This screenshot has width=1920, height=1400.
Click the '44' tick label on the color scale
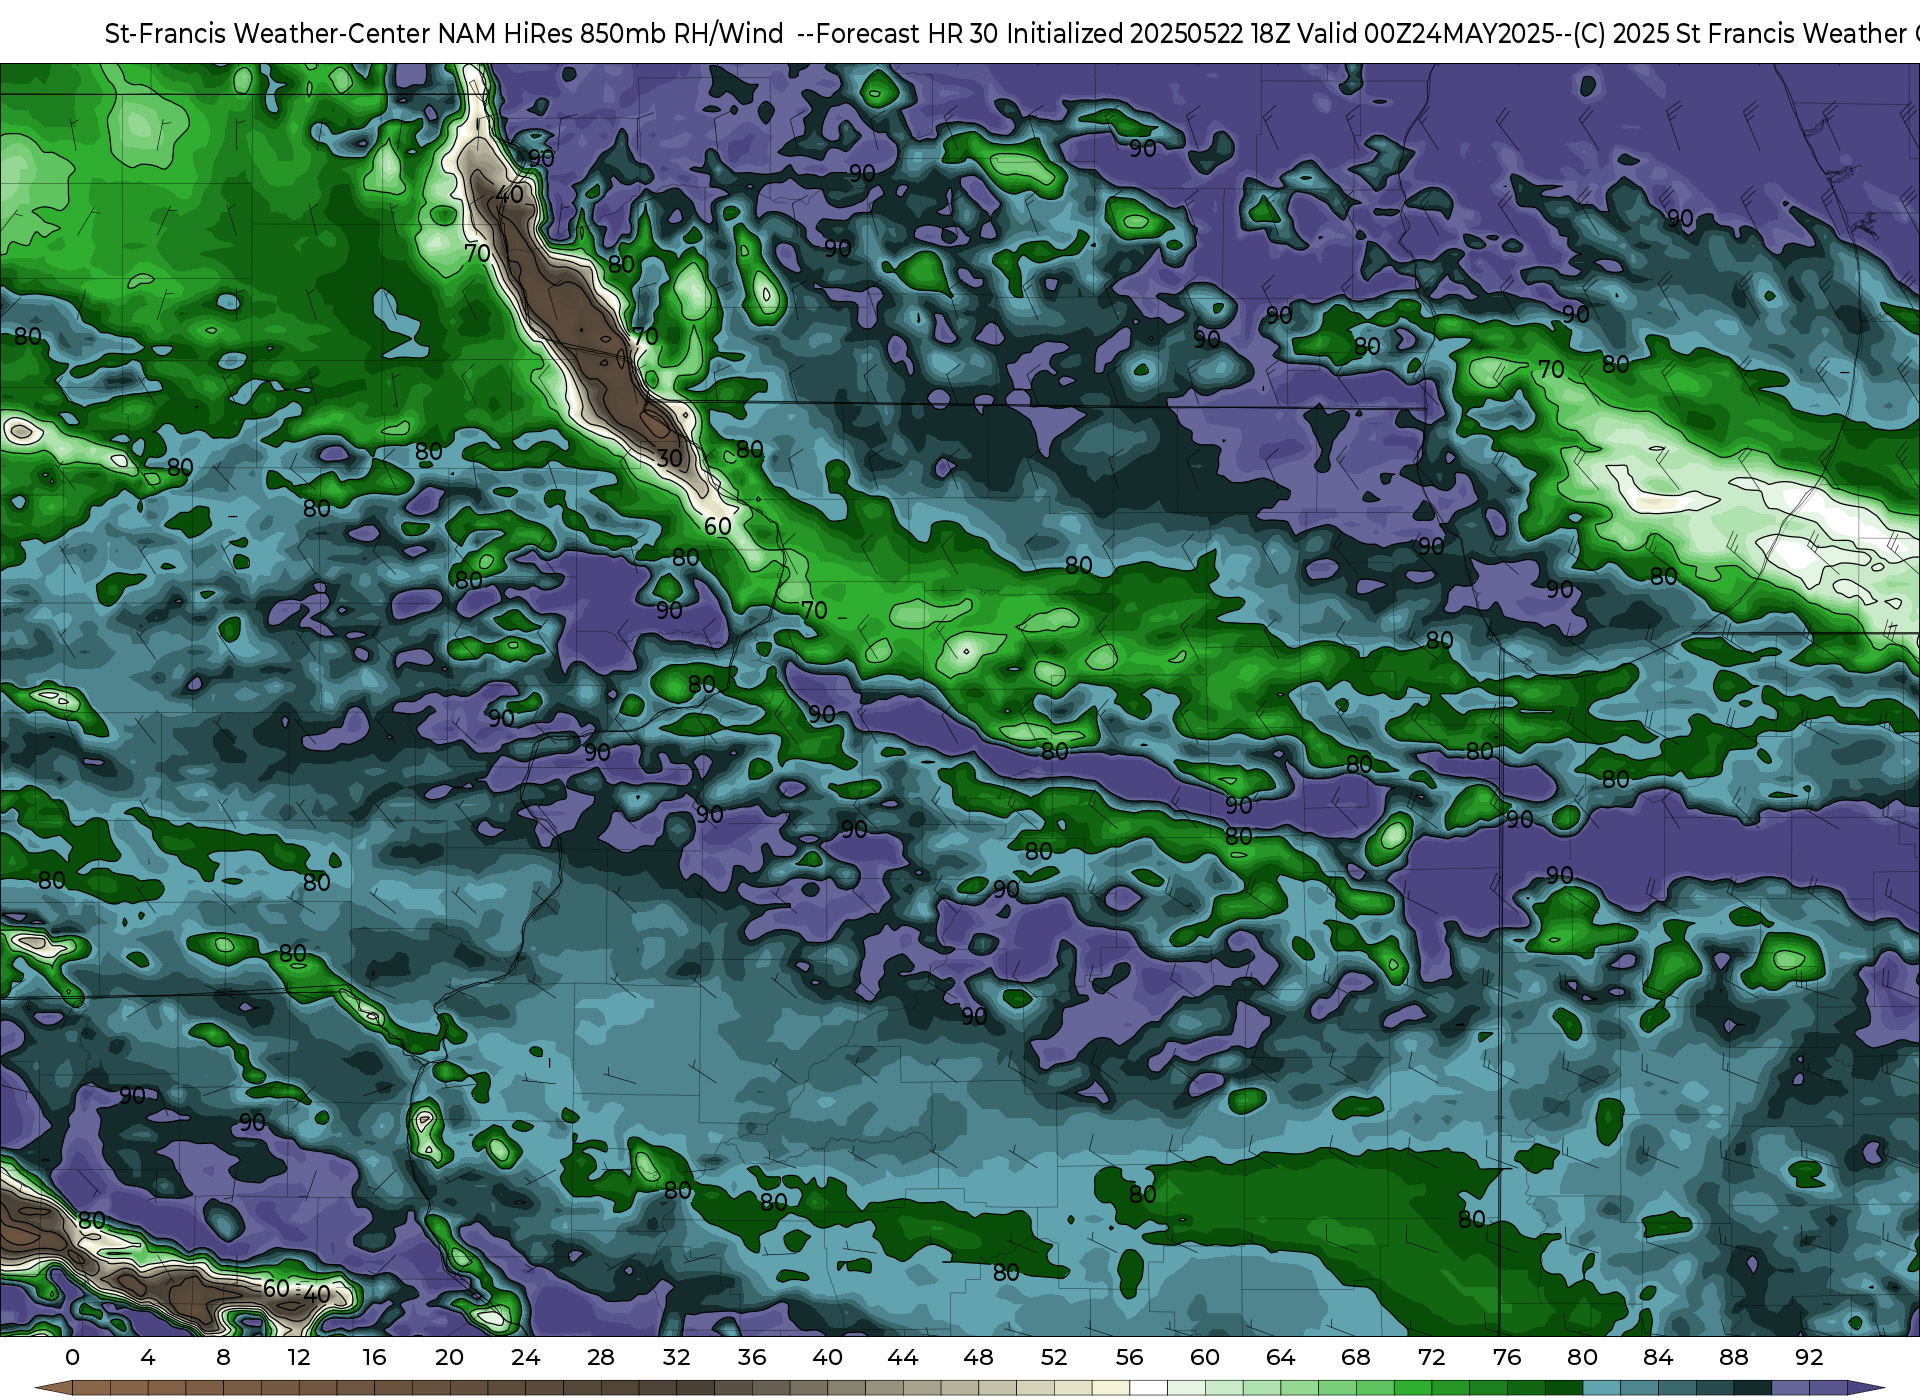[903, 1358]
